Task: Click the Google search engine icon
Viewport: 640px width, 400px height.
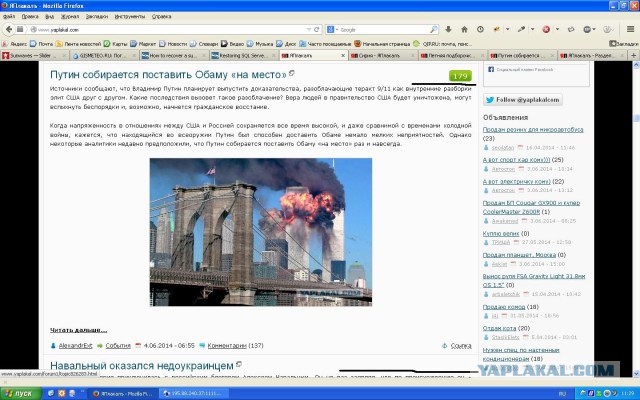Action: (x=331, y=29)
